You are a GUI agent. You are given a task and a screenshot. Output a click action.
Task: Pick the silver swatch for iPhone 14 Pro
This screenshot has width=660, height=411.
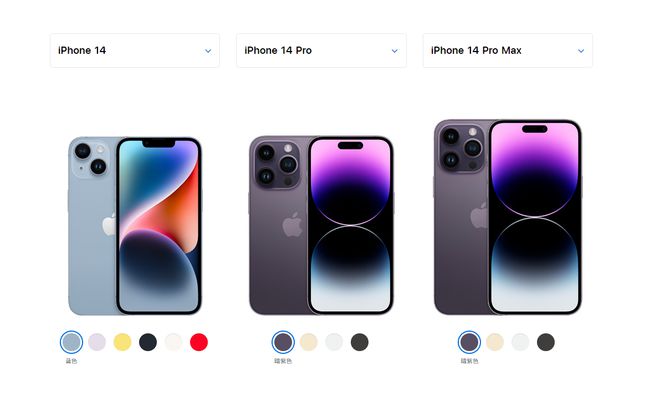point(334,342)
